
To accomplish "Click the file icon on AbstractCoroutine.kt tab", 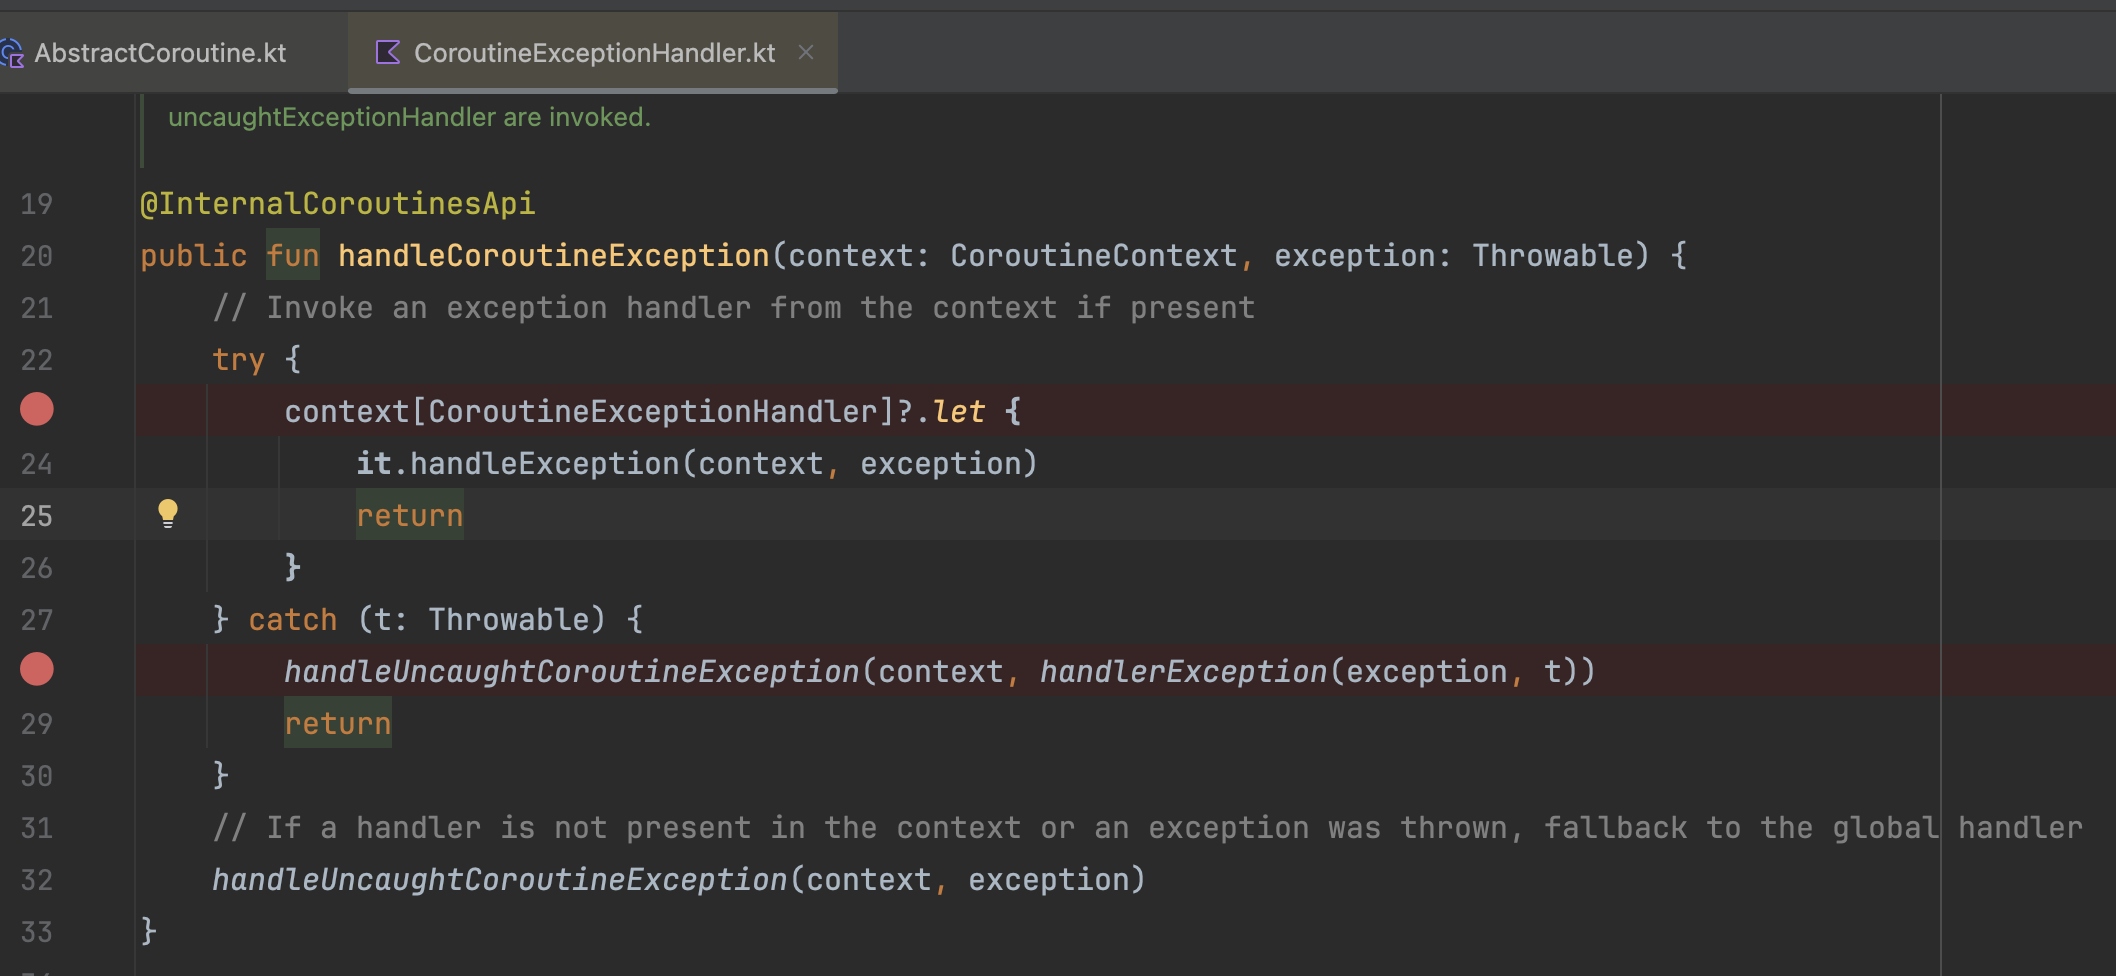I will pyautogui.click(x=14, y=52).
